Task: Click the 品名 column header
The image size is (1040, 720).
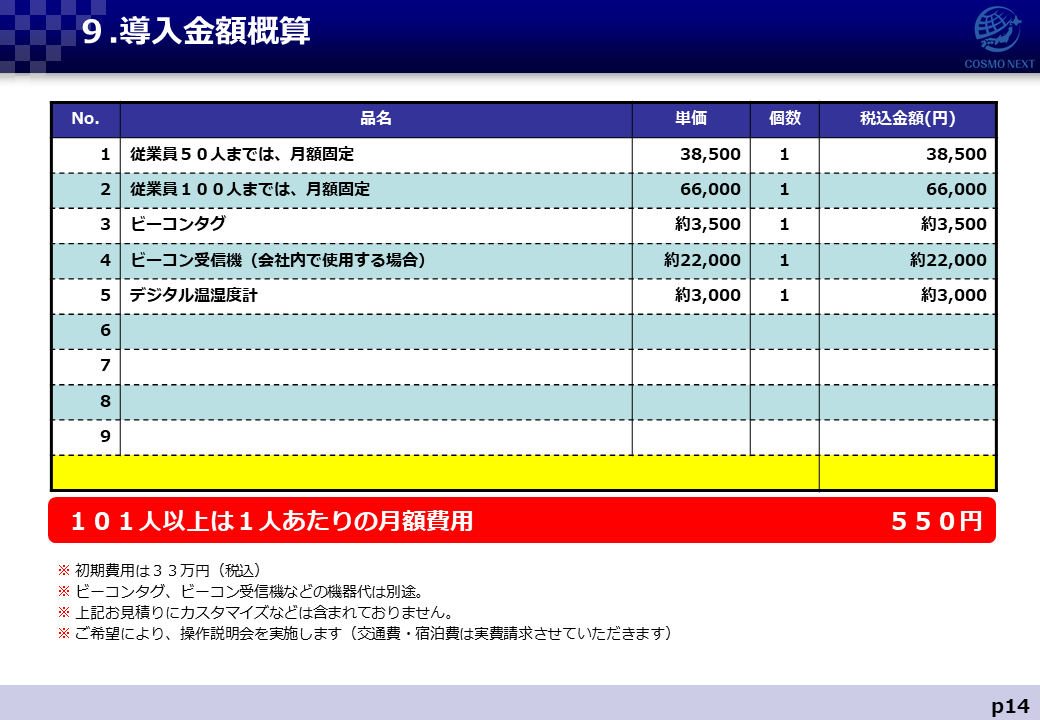Action: tap(376, 119)
